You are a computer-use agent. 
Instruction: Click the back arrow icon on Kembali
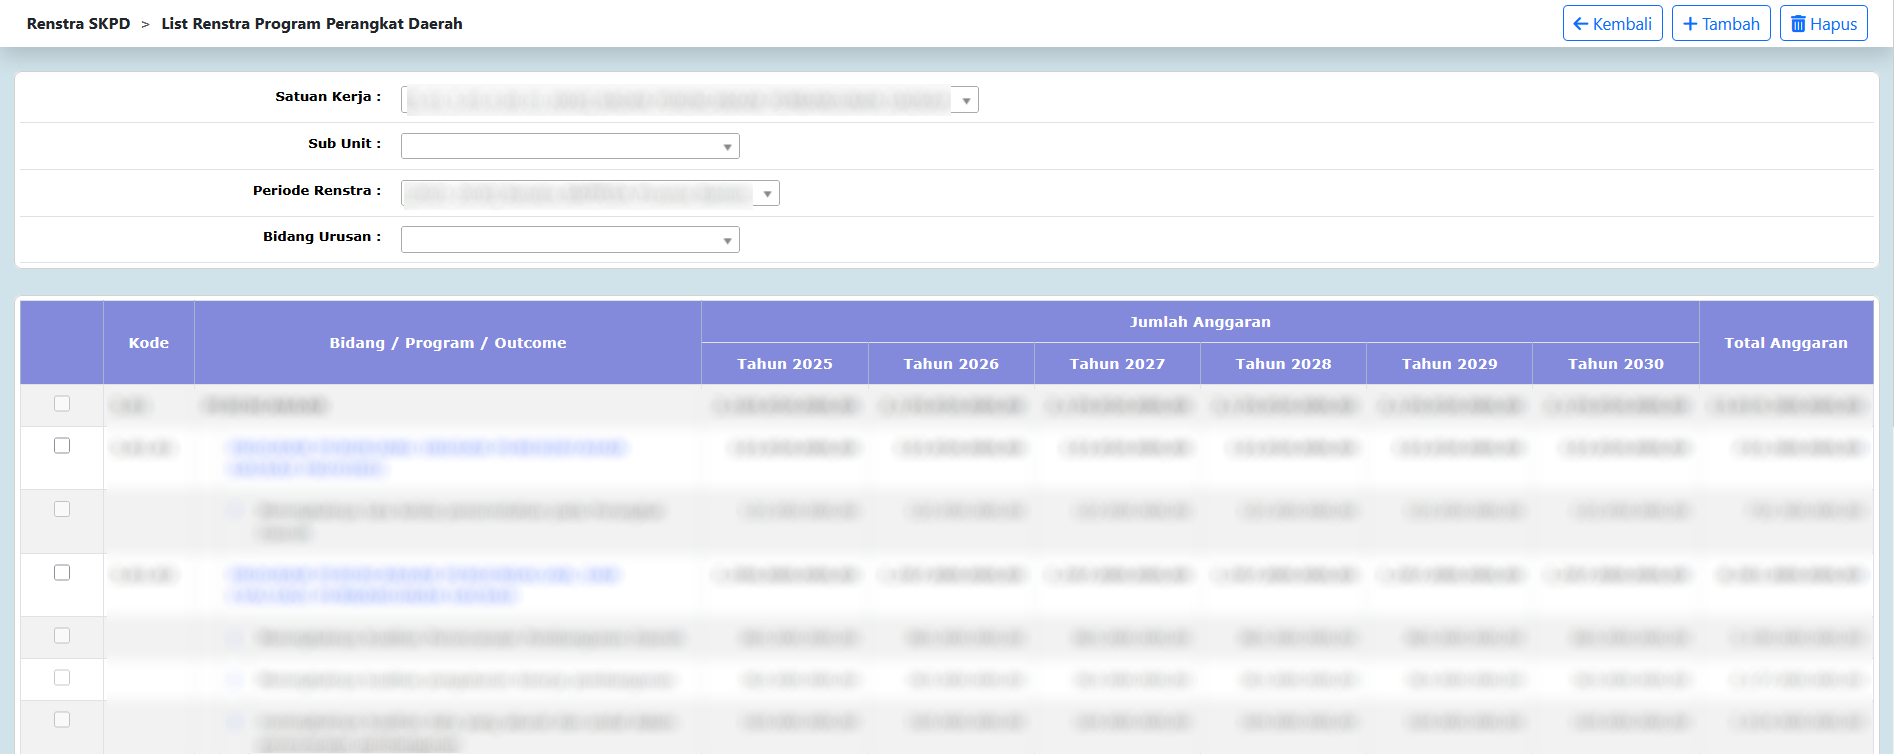click(x=1581, y=24)
